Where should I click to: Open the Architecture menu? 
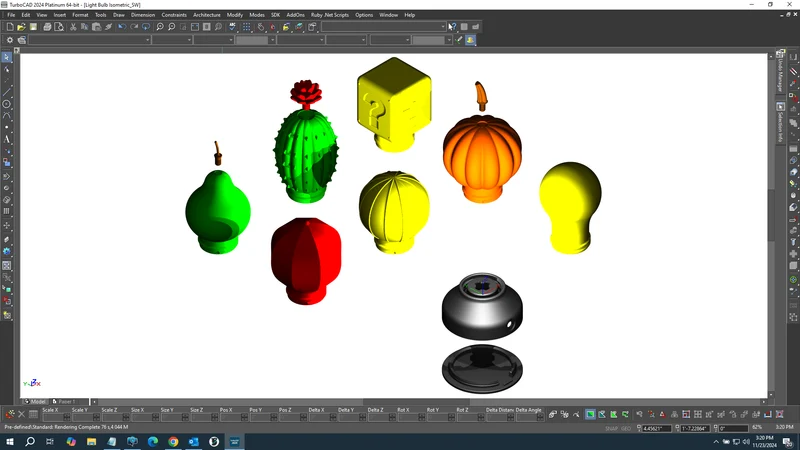tap(207, 15)
